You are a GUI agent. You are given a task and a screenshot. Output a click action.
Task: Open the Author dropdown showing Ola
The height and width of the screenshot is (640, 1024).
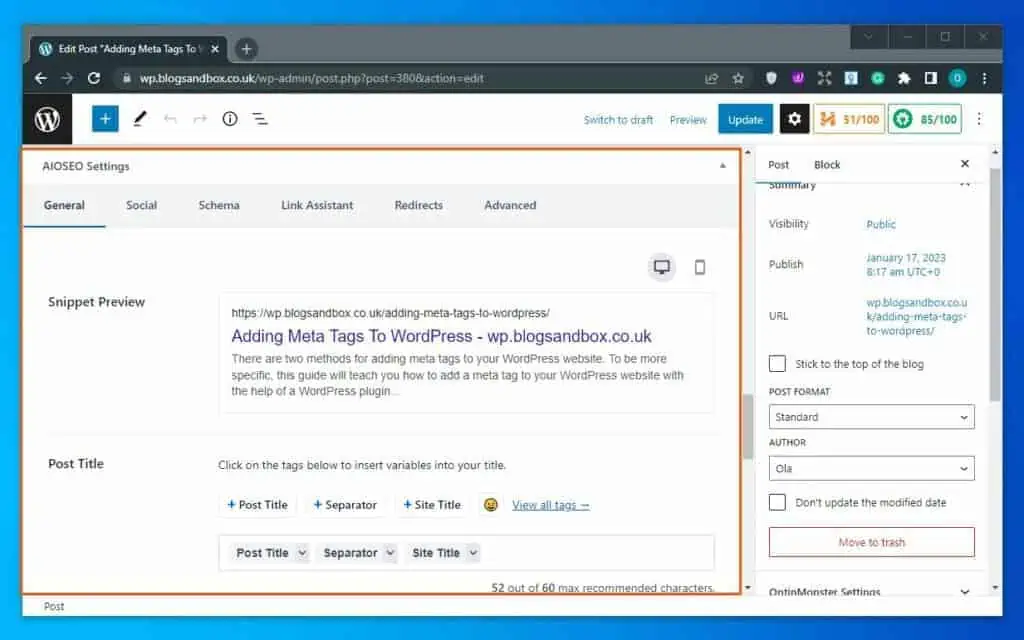(870, 468)
